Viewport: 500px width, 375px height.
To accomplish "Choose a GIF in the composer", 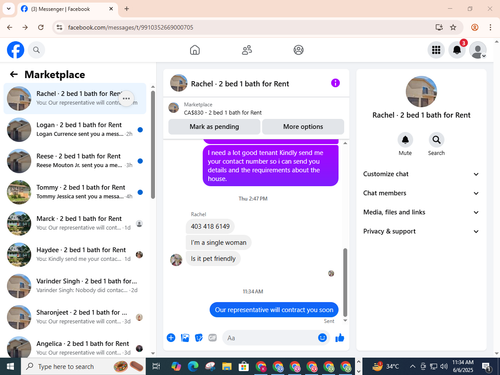I will pyautogui.click(x=212, y=338).
